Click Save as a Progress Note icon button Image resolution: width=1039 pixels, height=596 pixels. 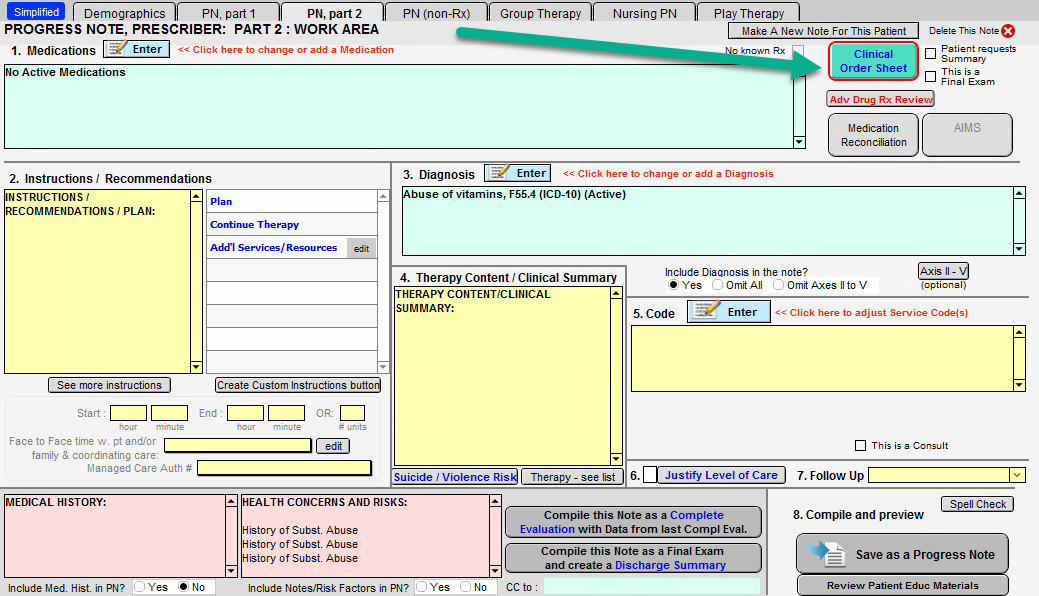(x=902, y=554)
